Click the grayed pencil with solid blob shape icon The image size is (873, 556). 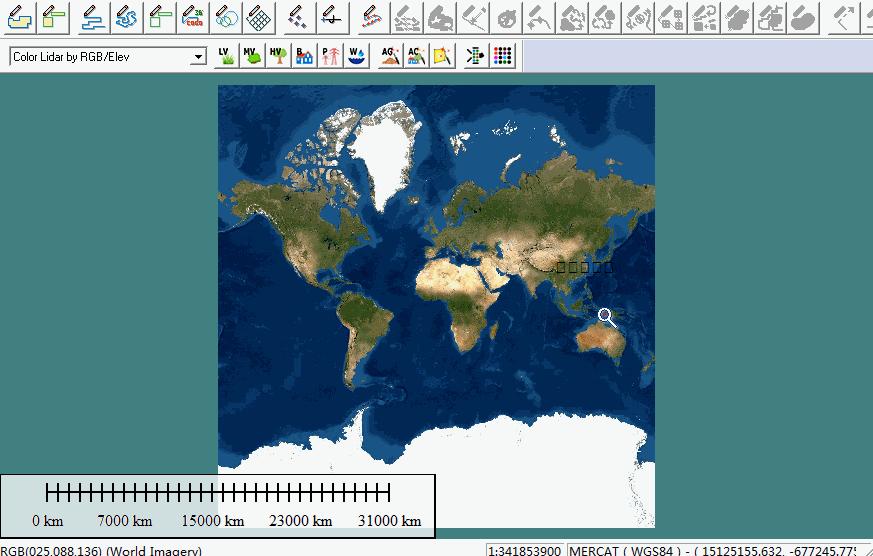(x=803, y=17)
